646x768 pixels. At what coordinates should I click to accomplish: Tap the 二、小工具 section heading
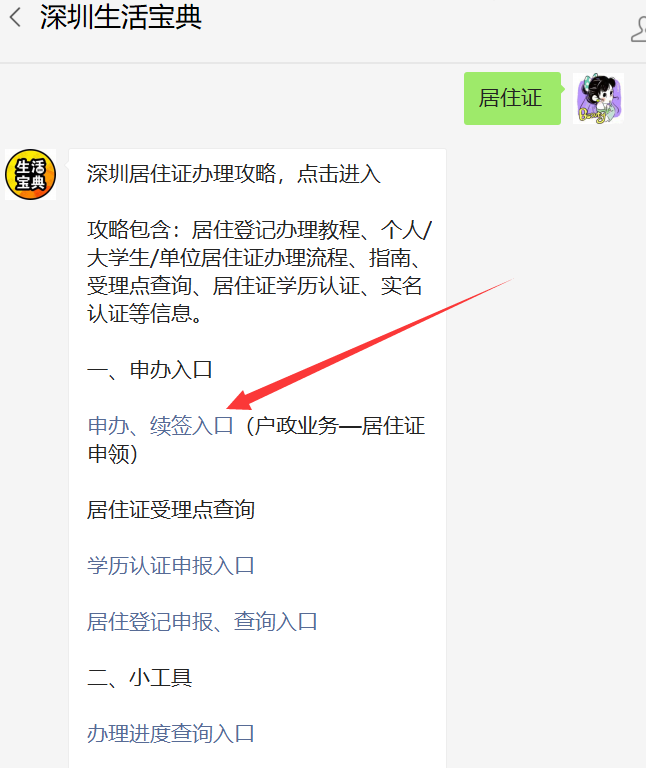(x=140, y=678)
